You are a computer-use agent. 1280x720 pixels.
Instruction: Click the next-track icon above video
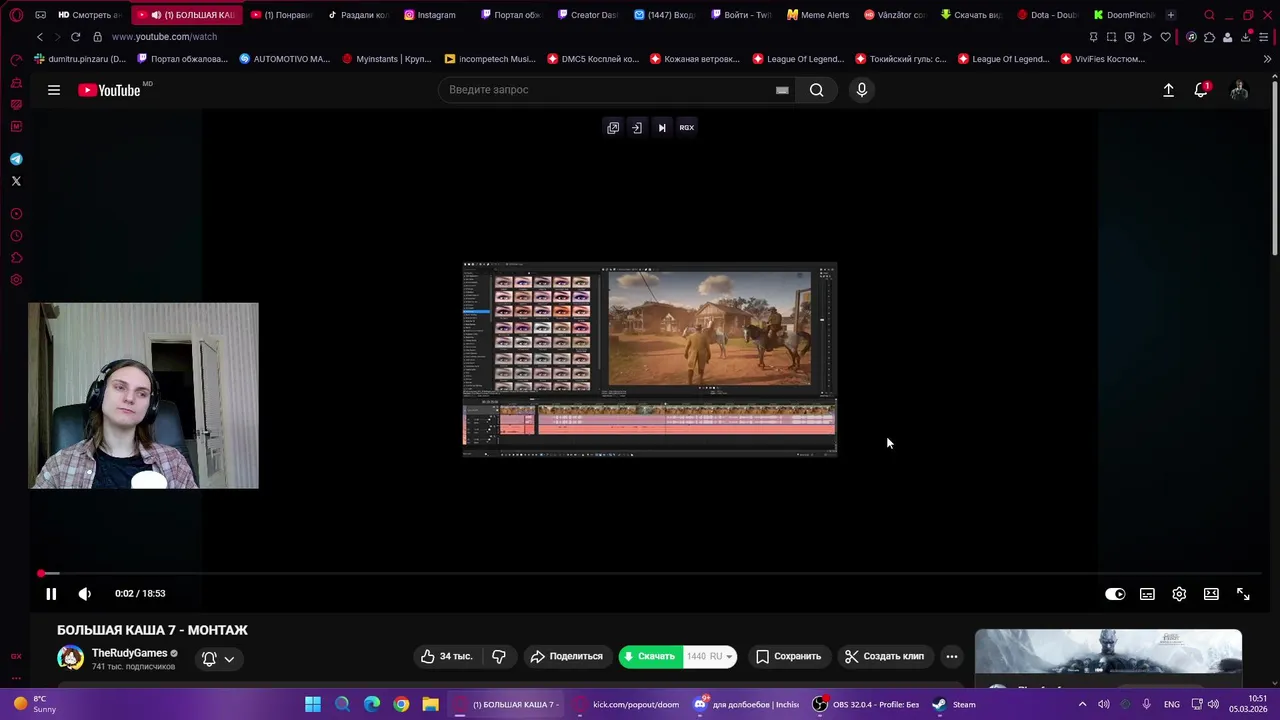pos(662,127)
